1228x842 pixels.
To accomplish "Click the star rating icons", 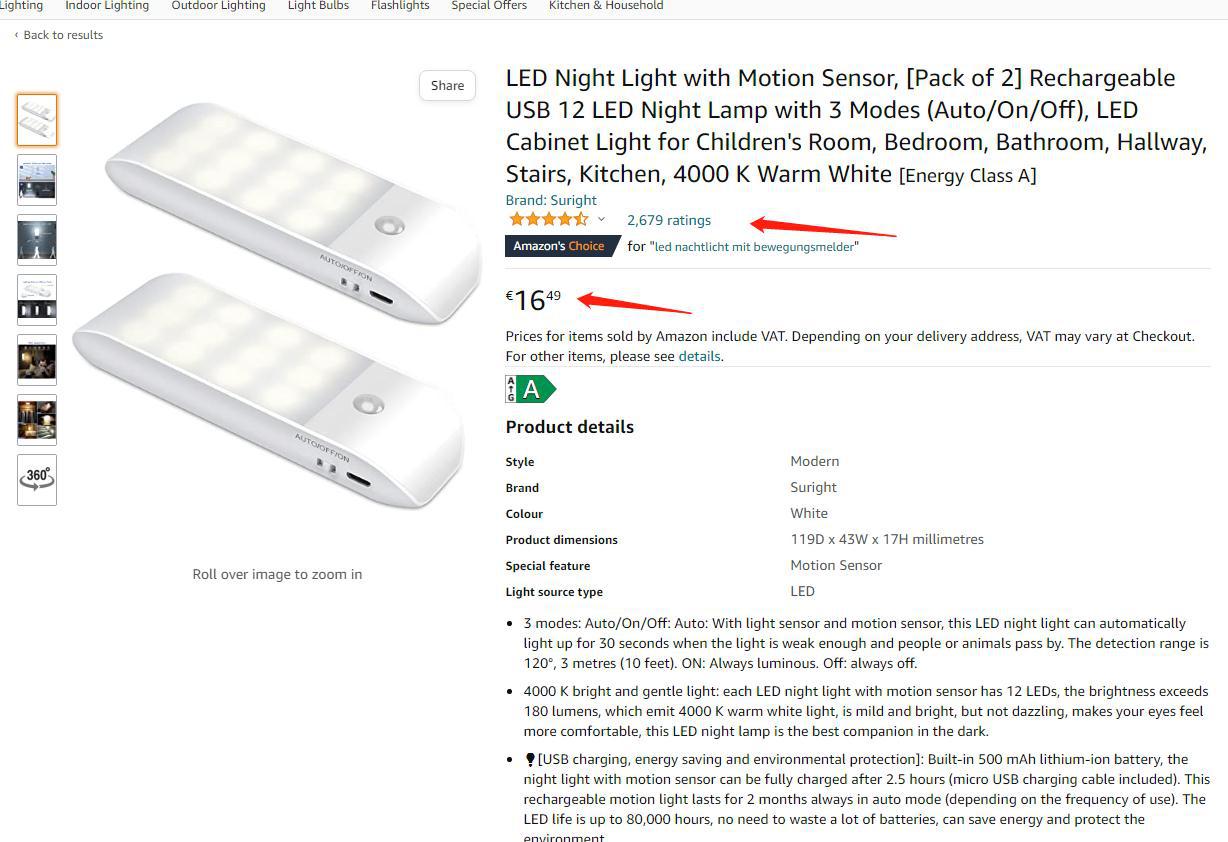I will click(548, 220).
